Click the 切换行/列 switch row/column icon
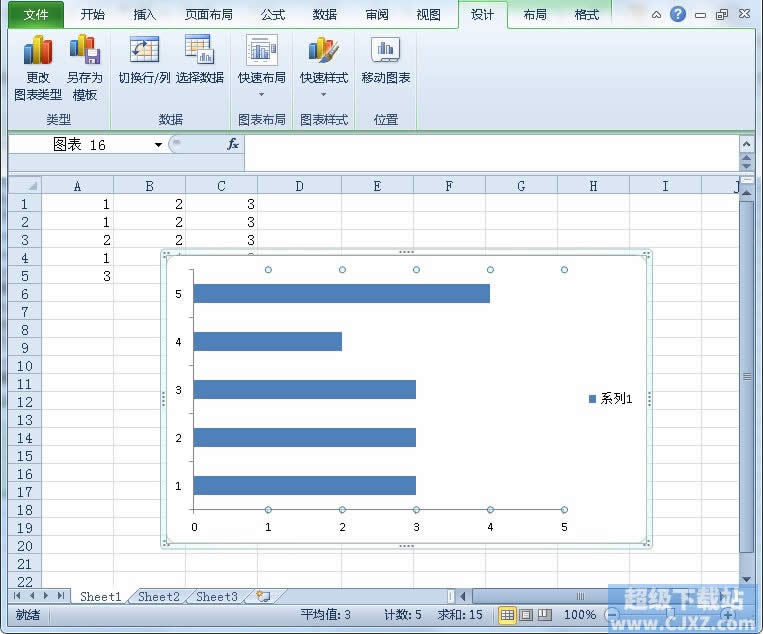The width and height of the screenshot is (763, 634). tap(144, 50)
